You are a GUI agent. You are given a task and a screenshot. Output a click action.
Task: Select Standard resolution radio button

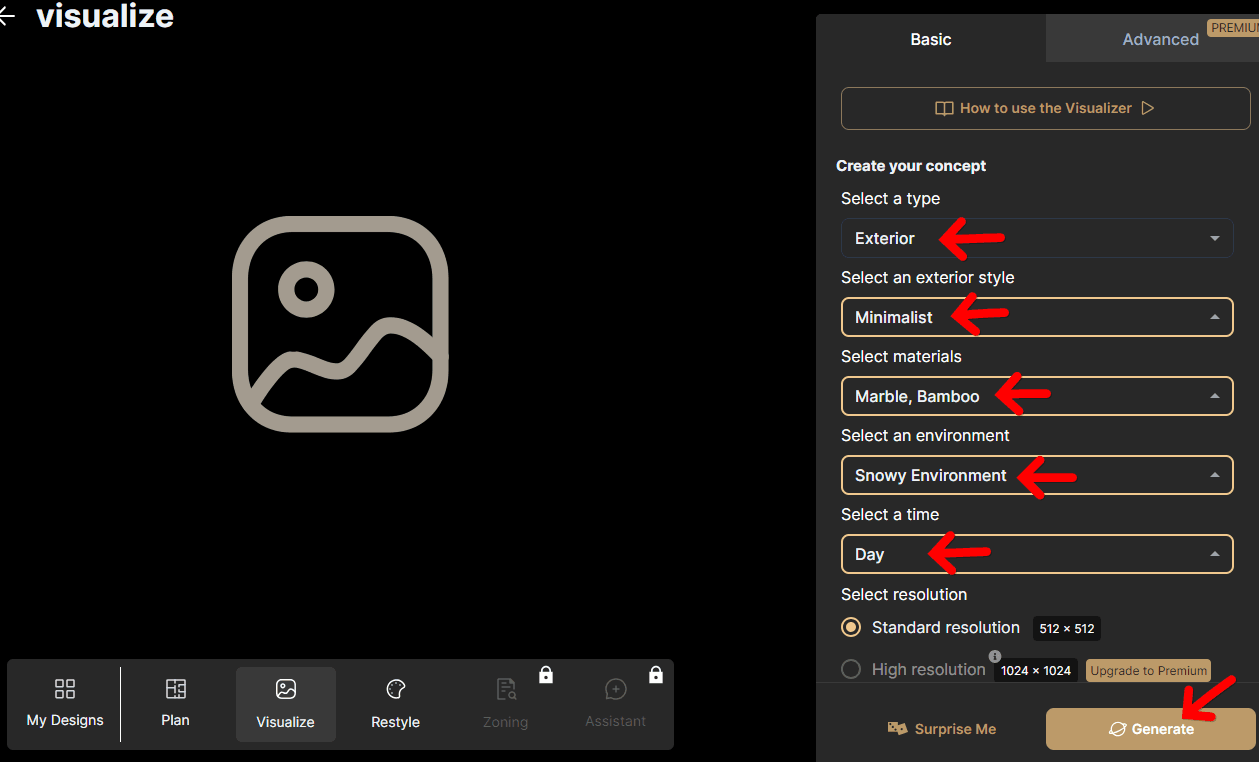pos(851,628)
